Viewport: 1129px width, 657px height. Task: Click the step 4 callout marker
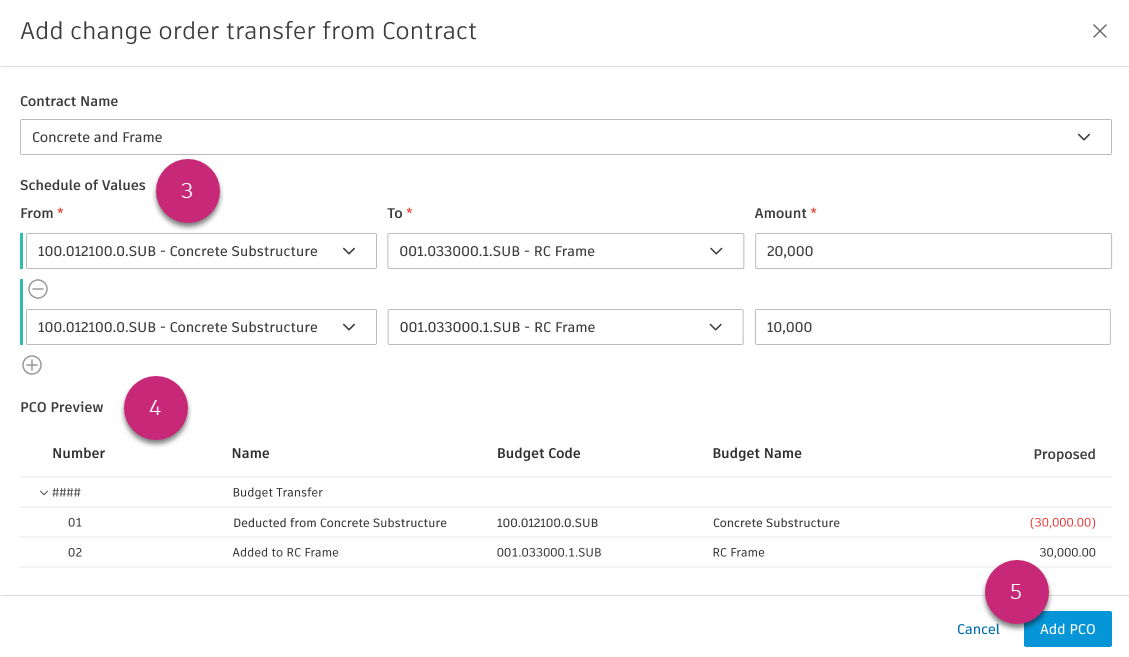[x=155, y=408]
